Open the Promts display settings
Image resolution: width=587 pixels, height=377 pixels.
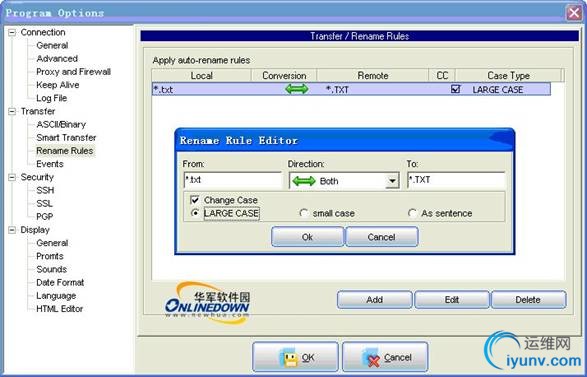[50, 256]
